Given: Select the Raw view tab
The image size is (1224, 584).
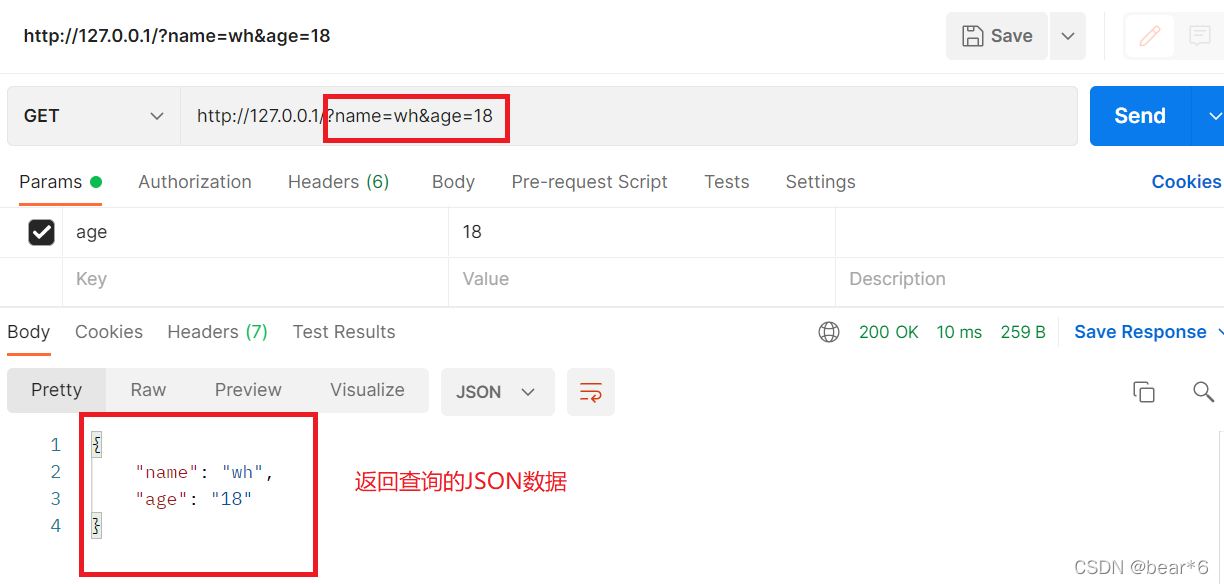Looking at the screenshot, I should [x=148, y=390].
